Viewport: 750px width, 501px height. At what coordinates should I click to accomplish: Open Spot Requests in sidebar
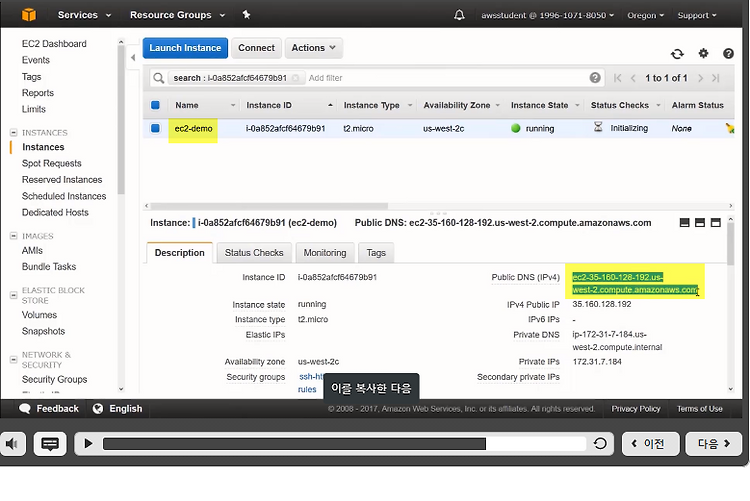(x=52, y=163)
